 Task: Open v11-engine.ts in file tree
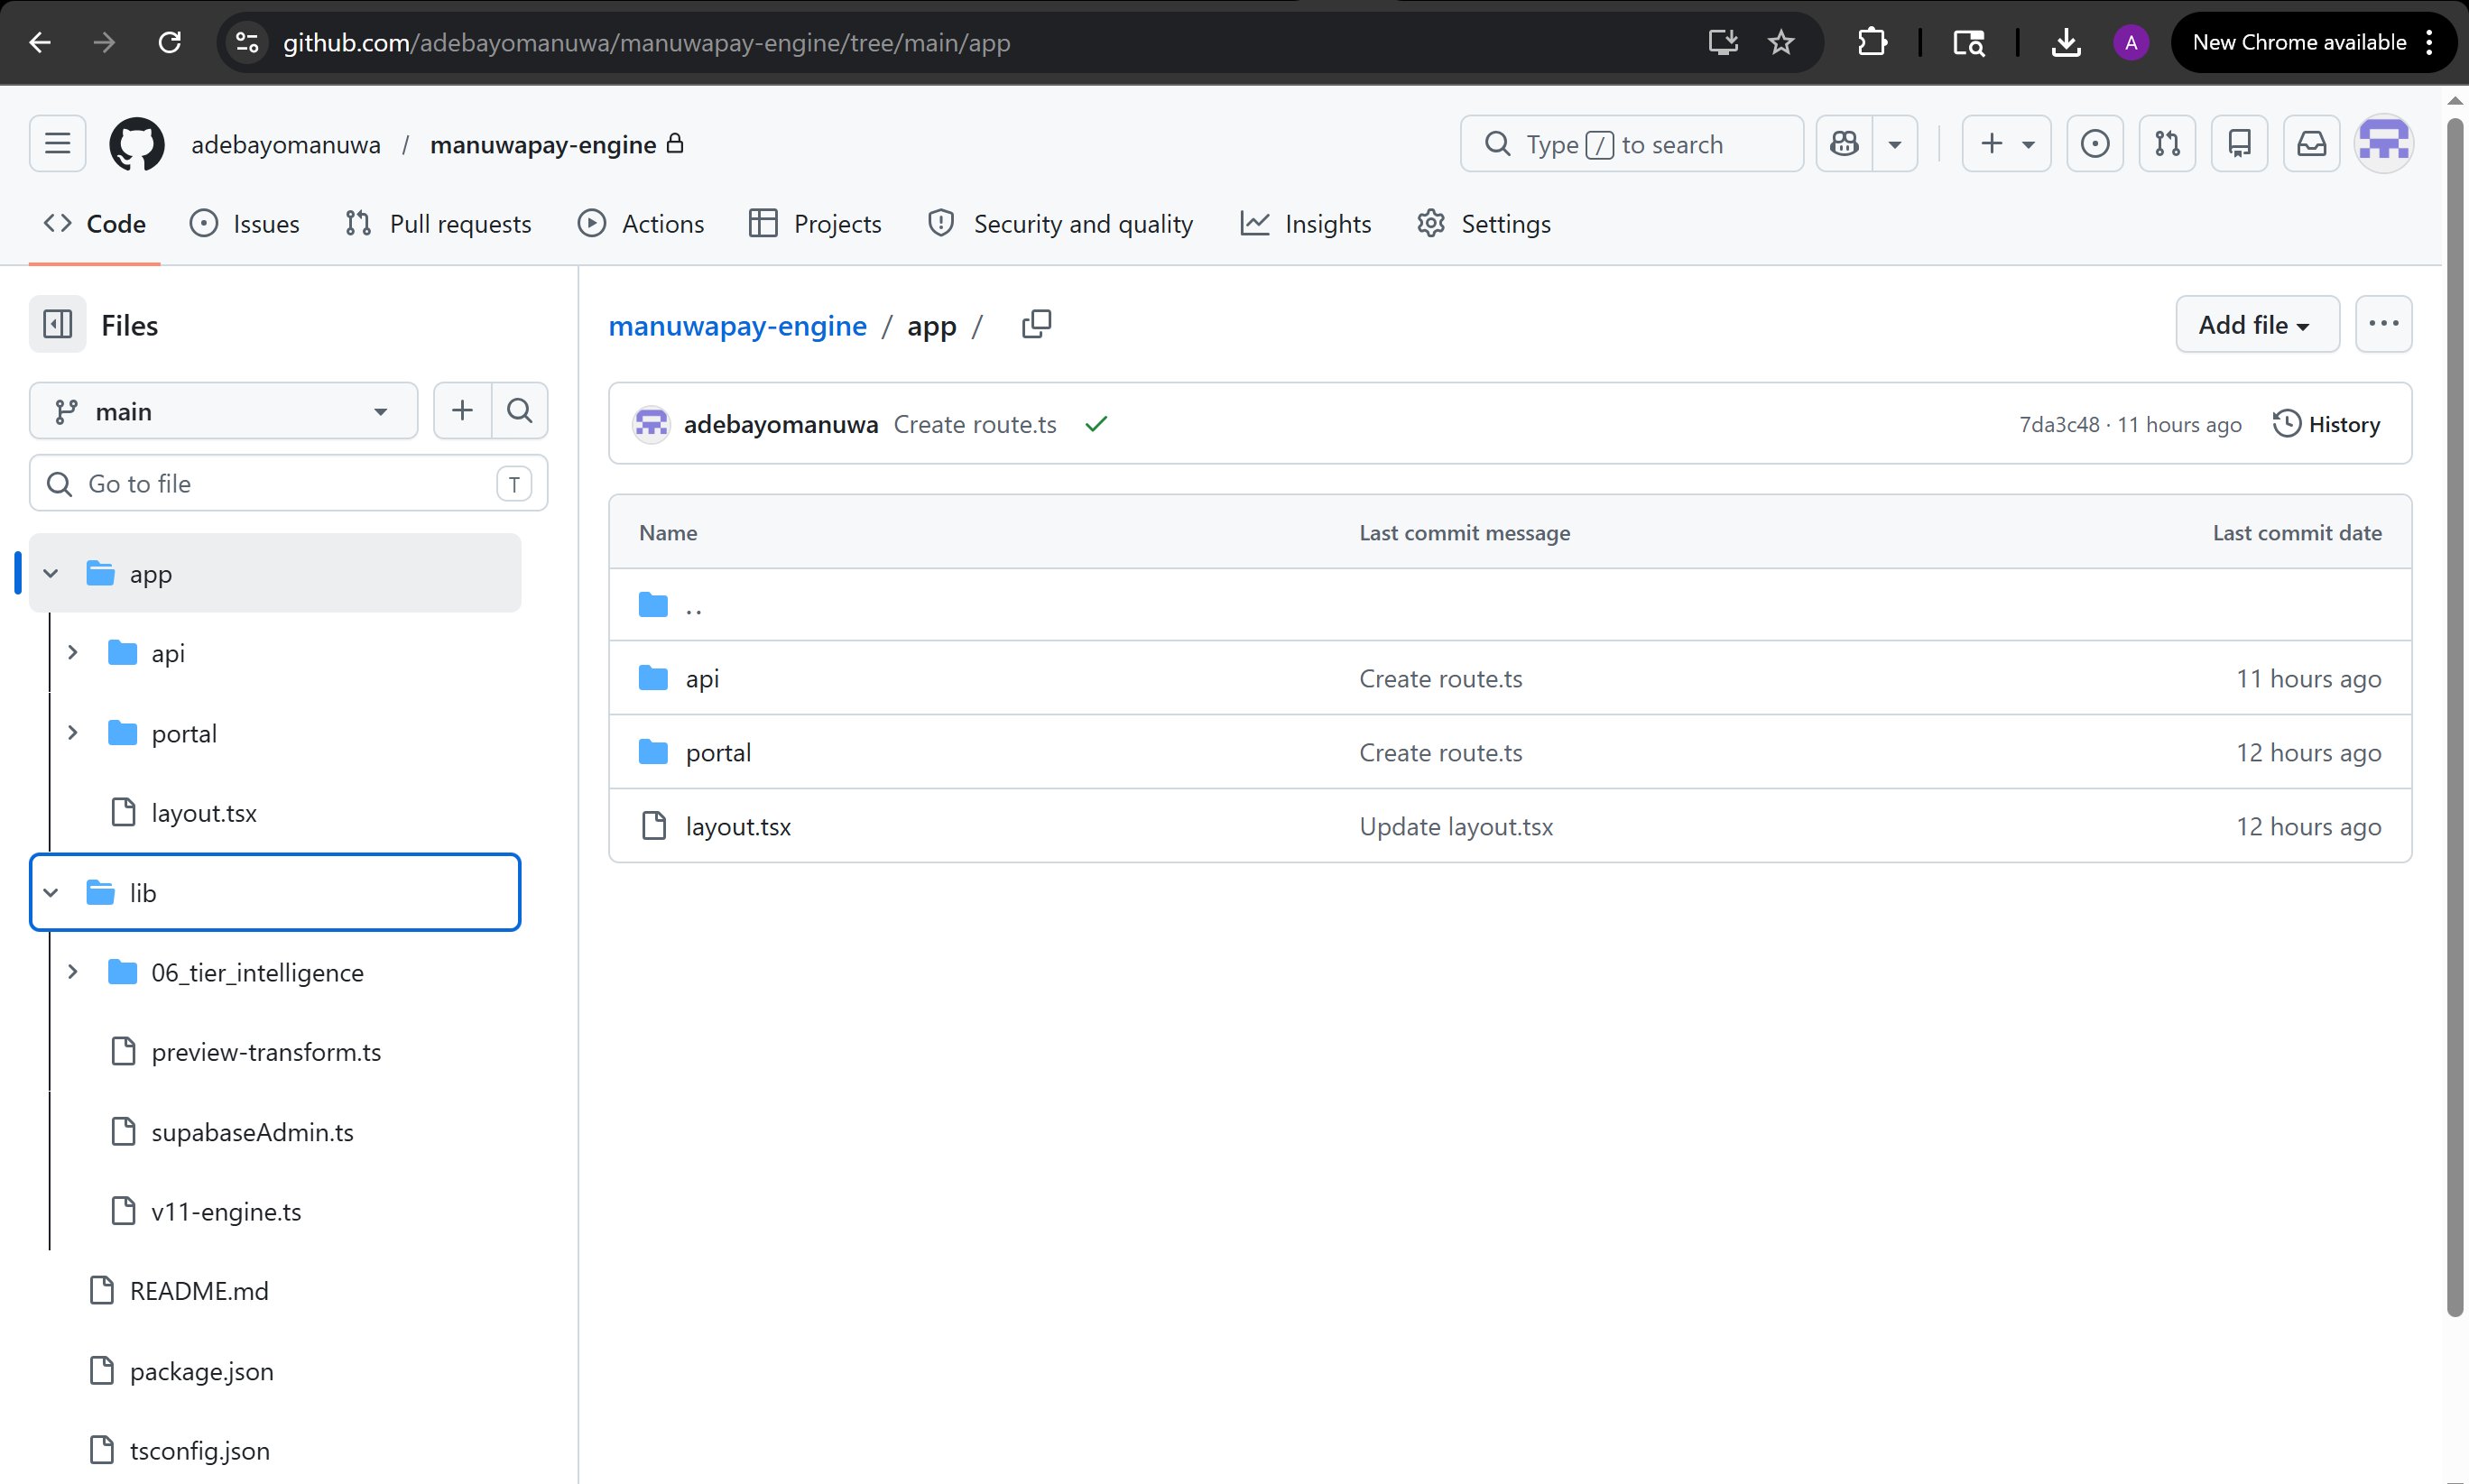point(226,1212)
